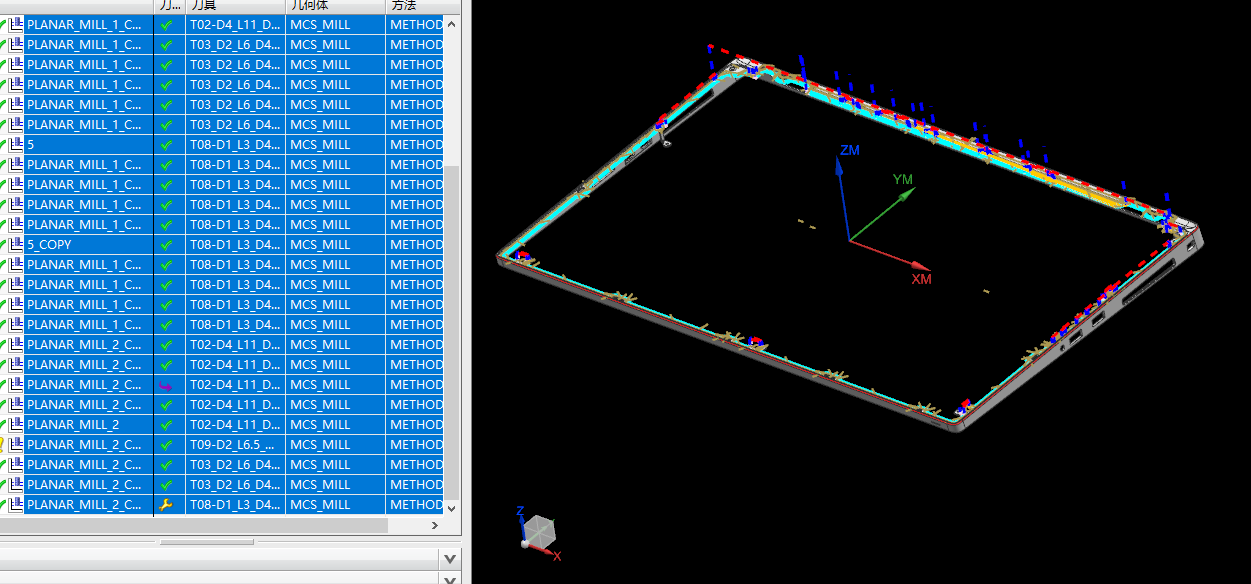Click the green YM axis label

point(903,180)
